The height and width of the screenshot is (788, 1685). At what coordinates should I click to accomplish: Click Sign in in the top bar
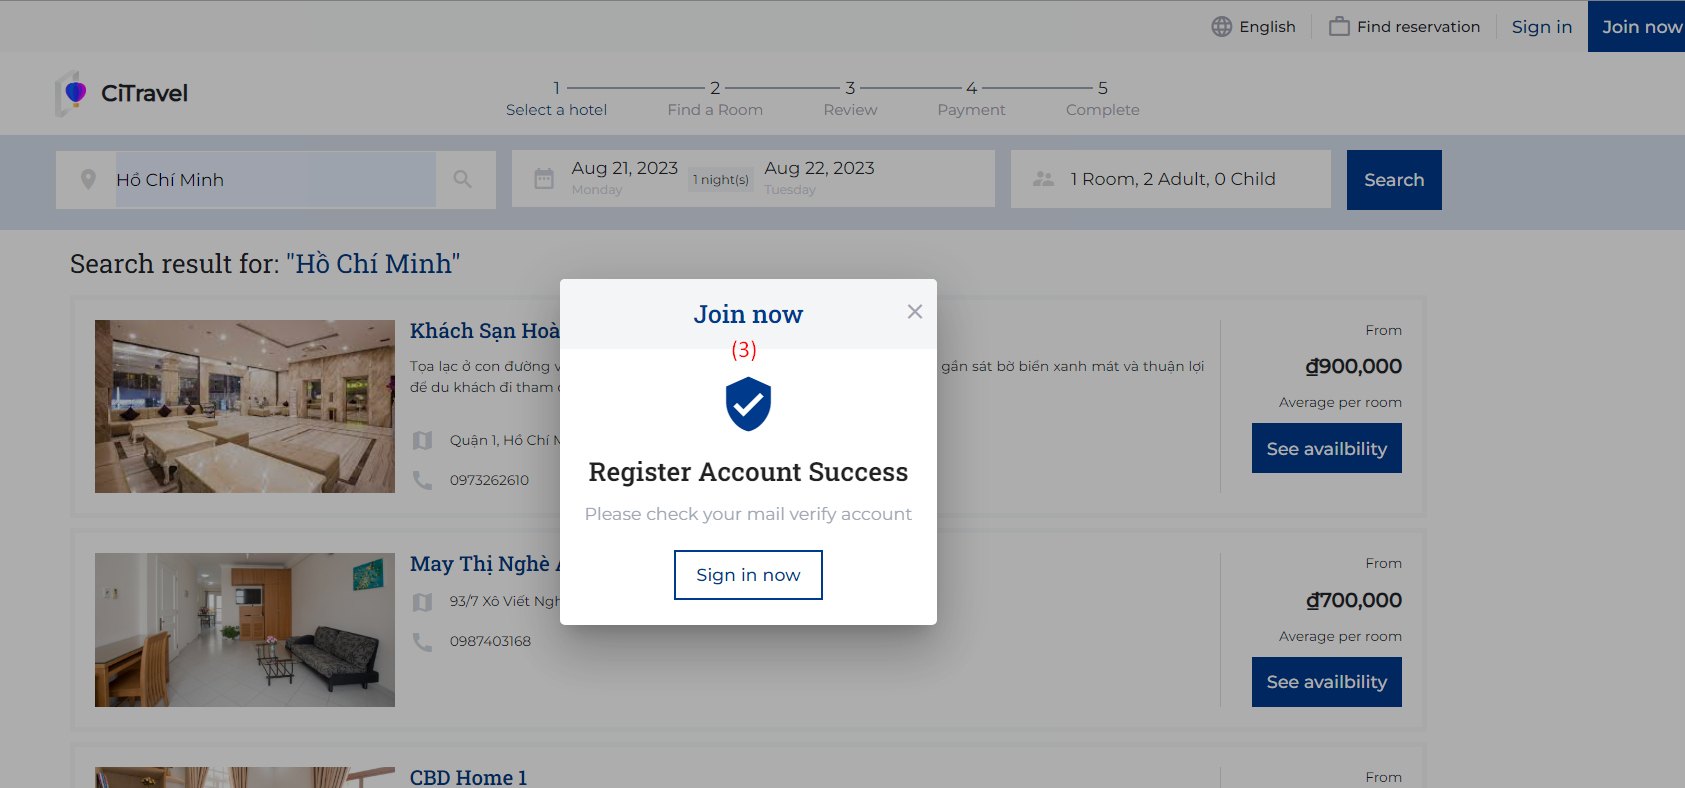coord(1542,27)
